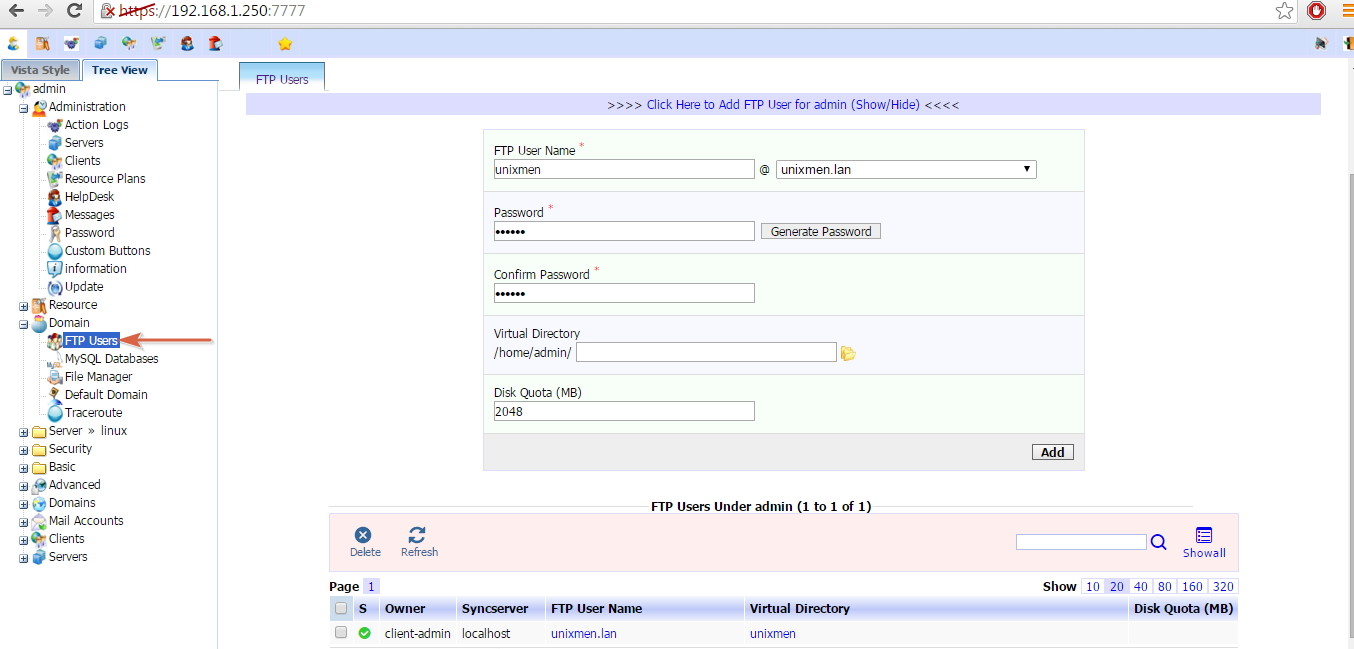
Task: Click the Disk Quota (MB) field
Action: pos(624,411)
